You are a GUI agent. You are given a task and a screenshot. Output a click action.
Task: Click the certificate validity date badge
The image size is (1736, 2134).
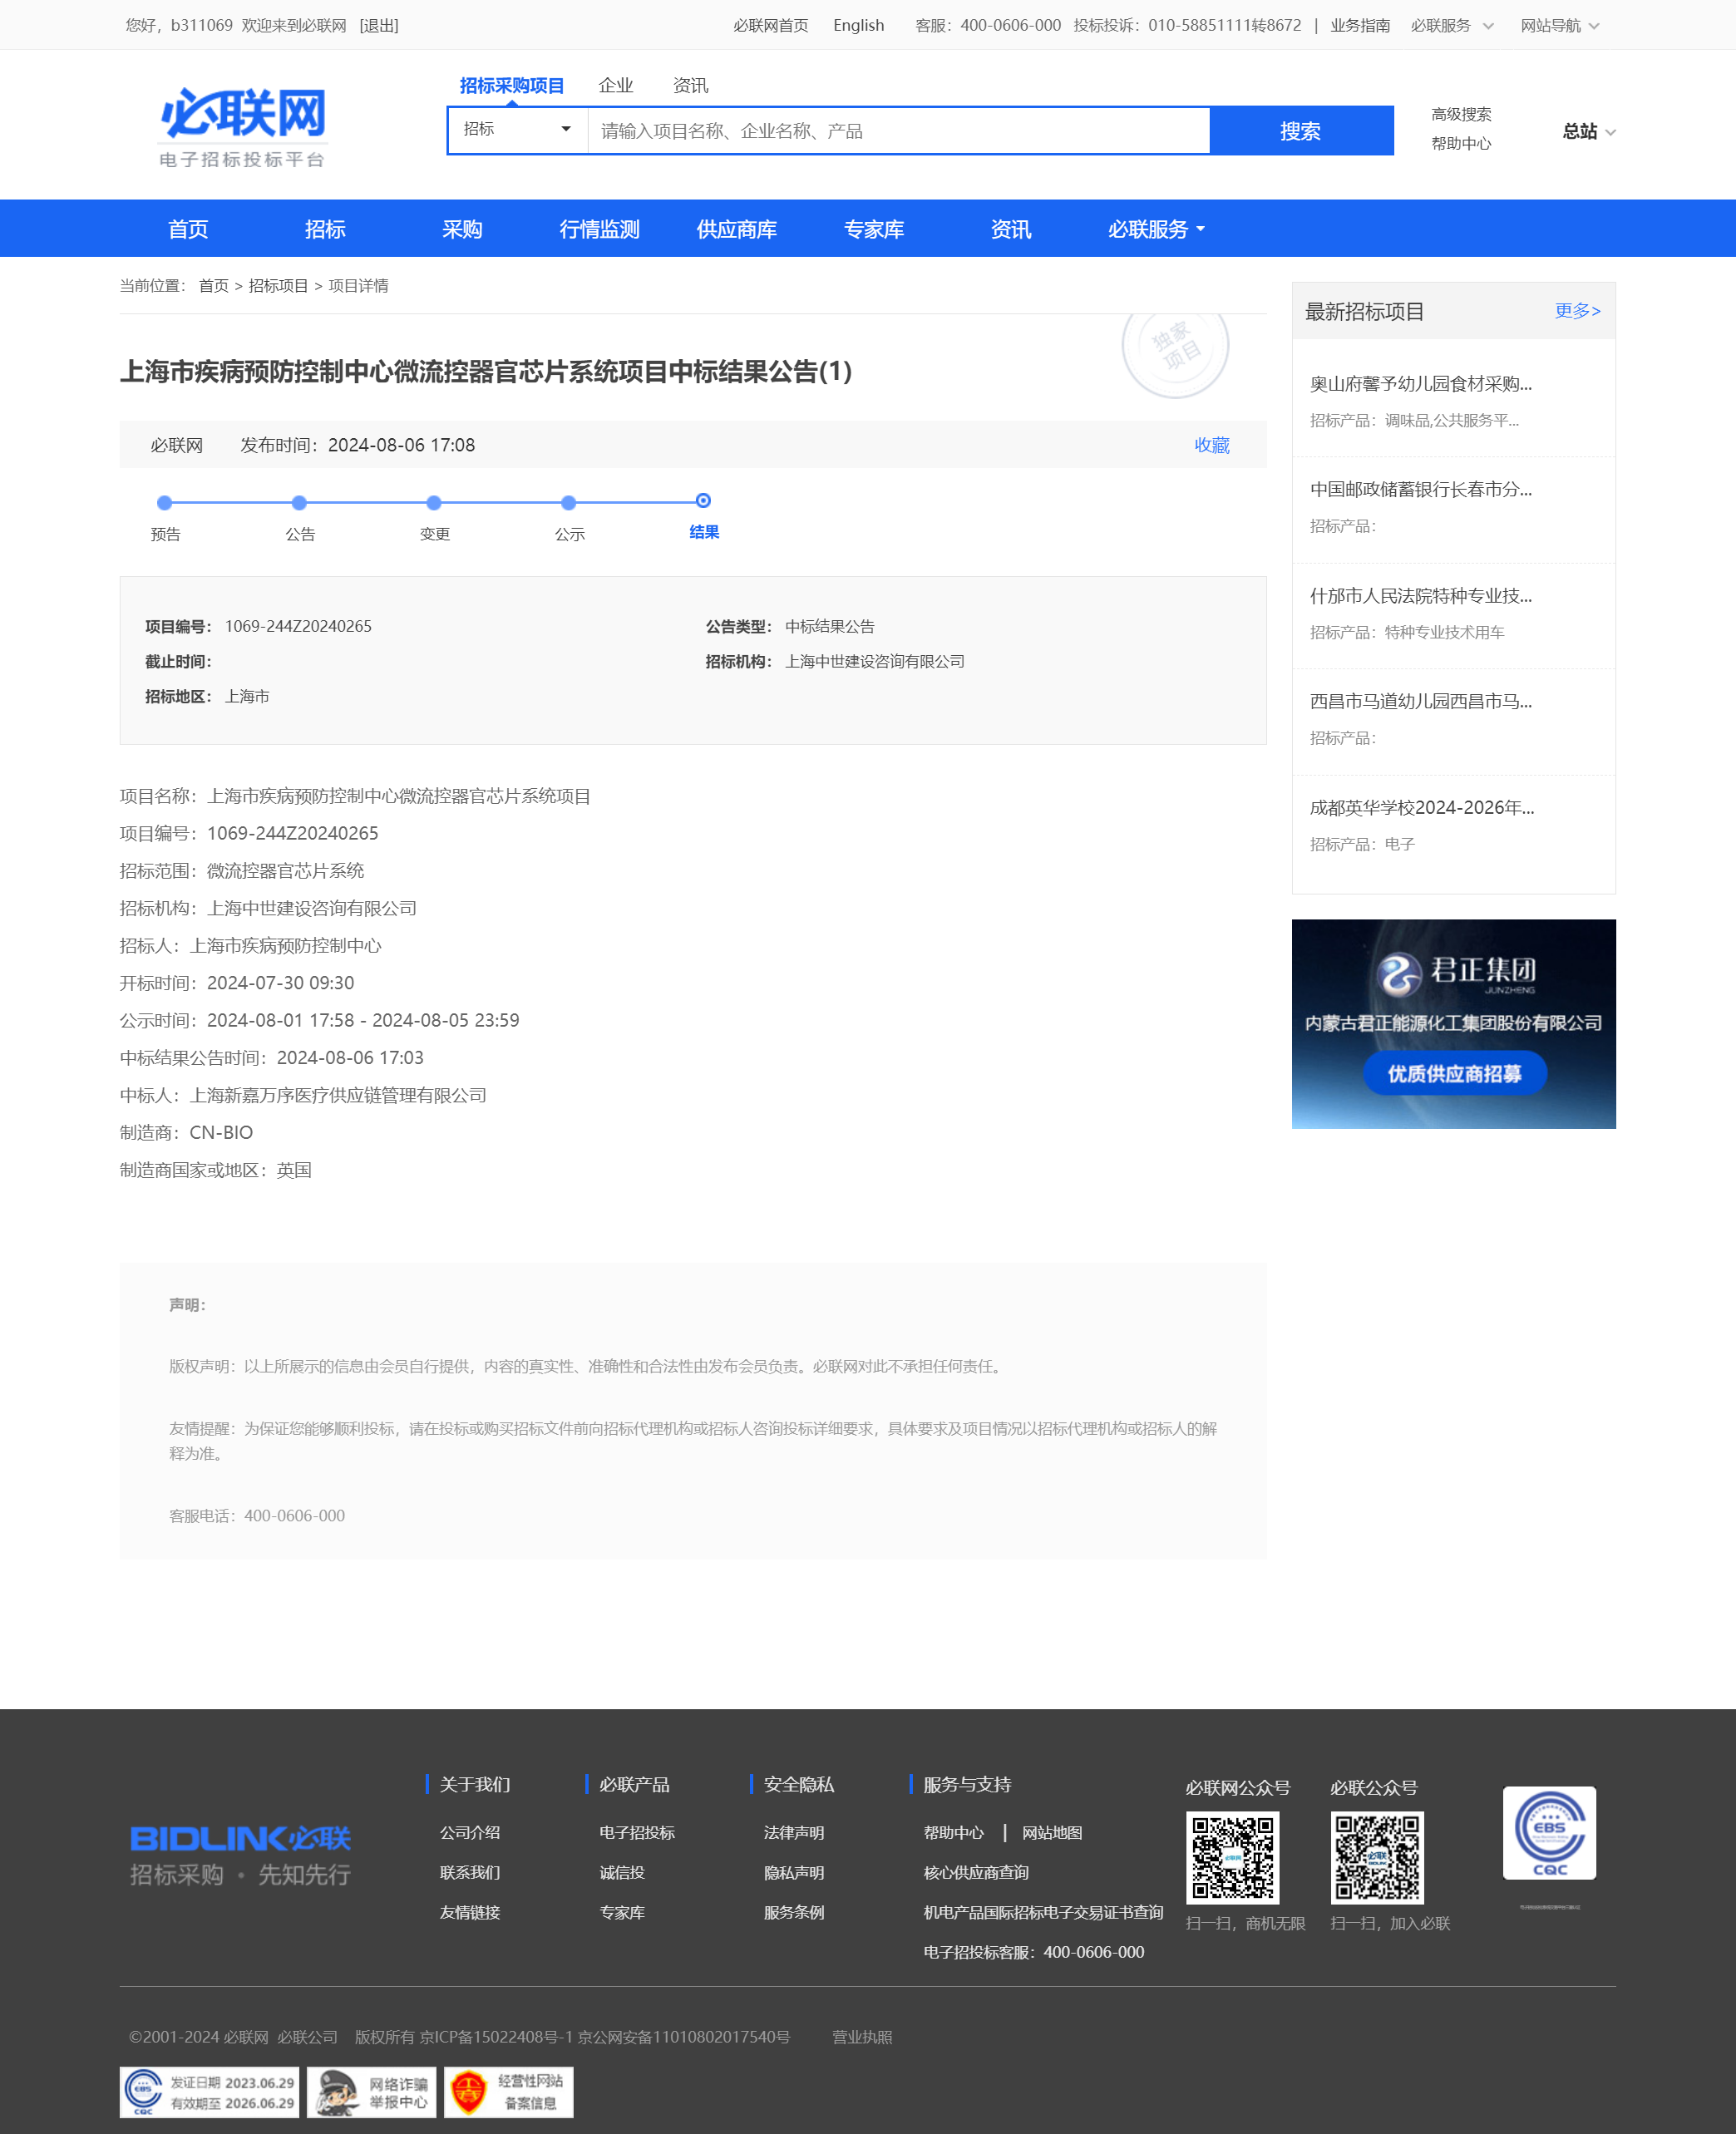209,2092
